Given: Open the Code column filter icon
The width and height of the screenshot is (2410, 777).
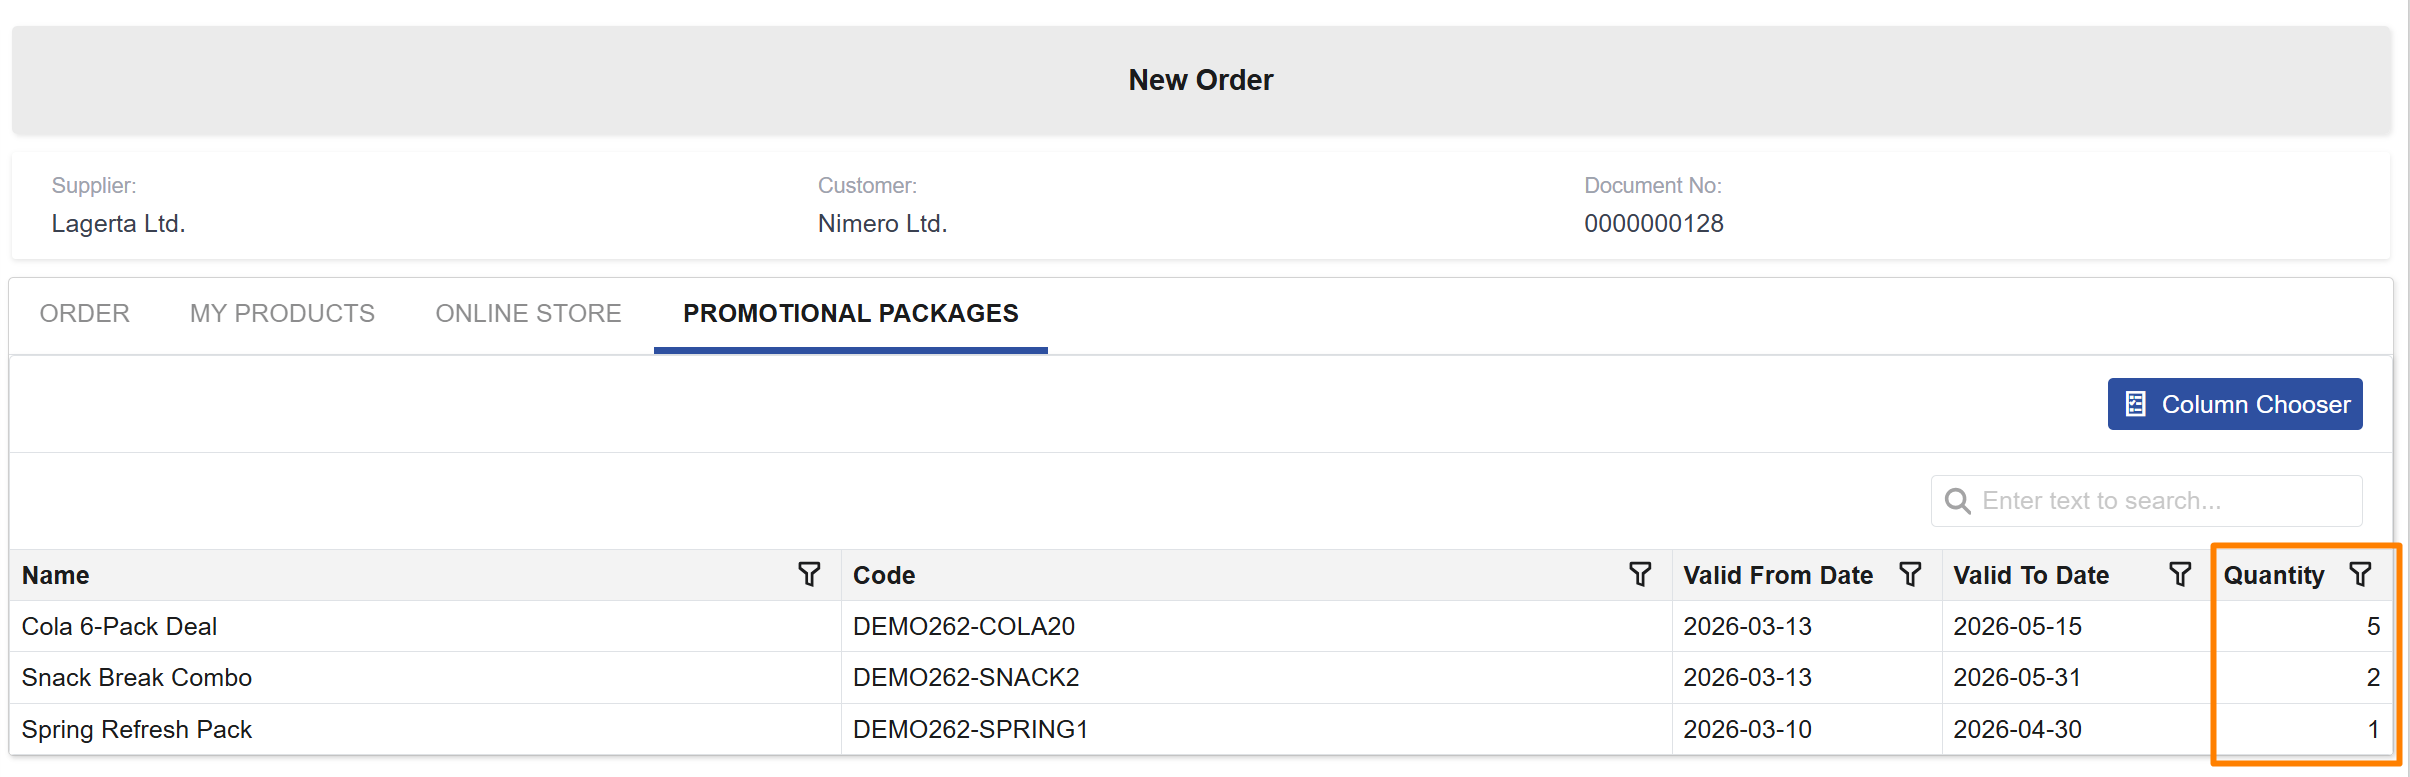Looking at the screenshot, I should (x=1640, y=574).
